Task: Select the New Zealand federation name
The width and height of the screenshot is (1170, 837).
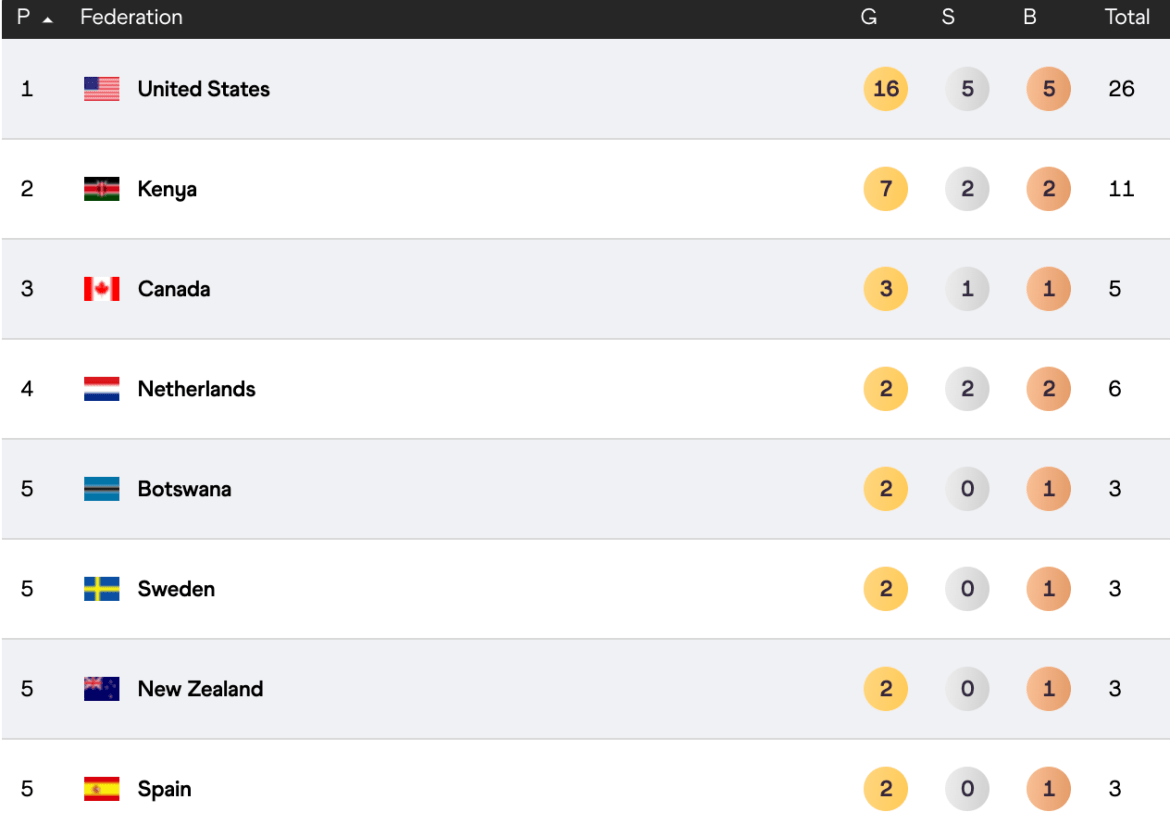Action: (x=200, y=689)
